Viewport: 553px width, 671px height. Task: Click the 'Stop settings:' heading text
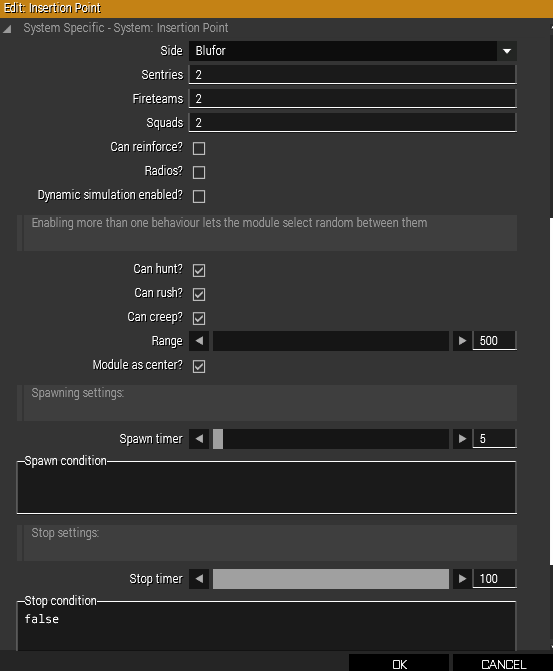[65, 533]
